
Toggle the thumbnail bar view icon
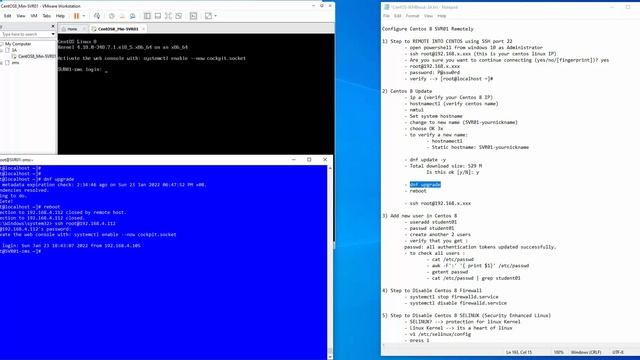[158, 16]
